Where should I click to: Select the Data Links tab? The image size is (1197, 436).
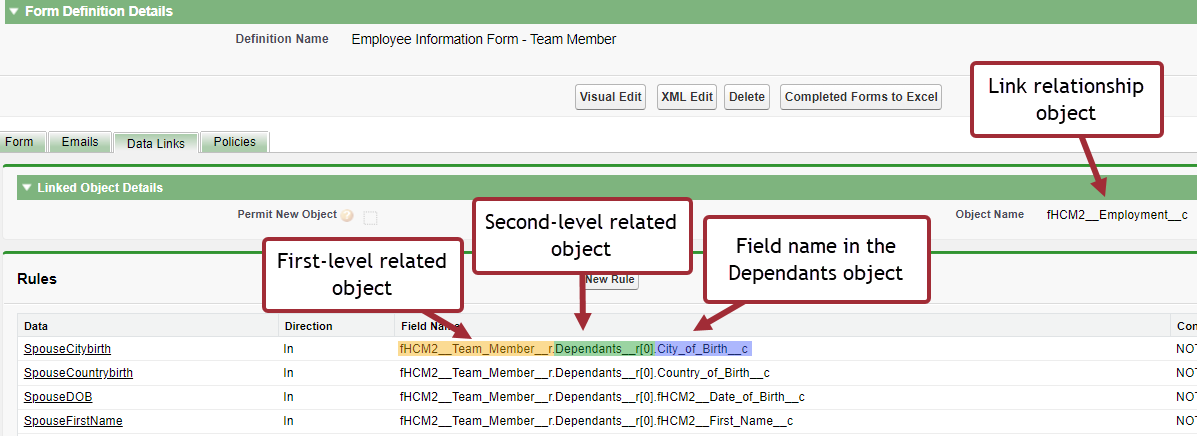click(x=155, y=143)
